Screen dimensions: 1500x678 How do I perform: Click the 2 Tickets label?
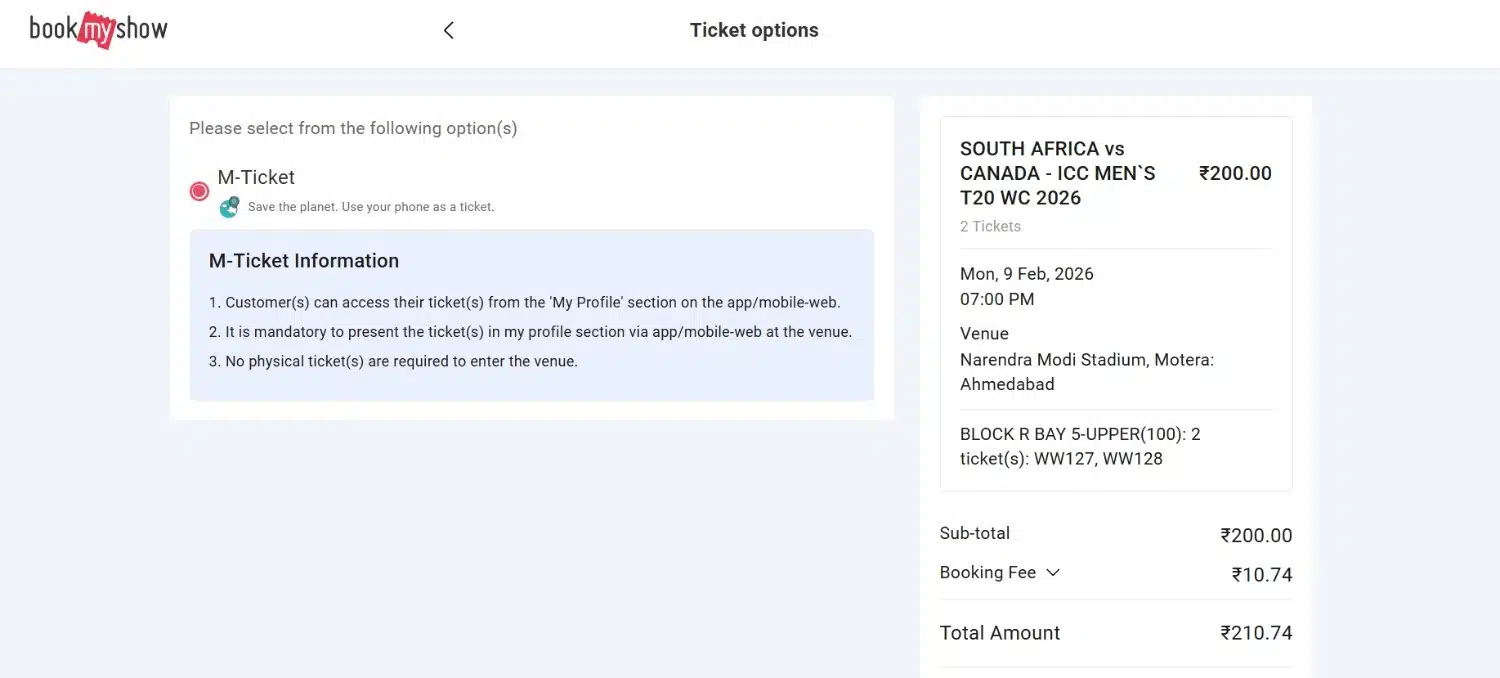coord(990,226)
